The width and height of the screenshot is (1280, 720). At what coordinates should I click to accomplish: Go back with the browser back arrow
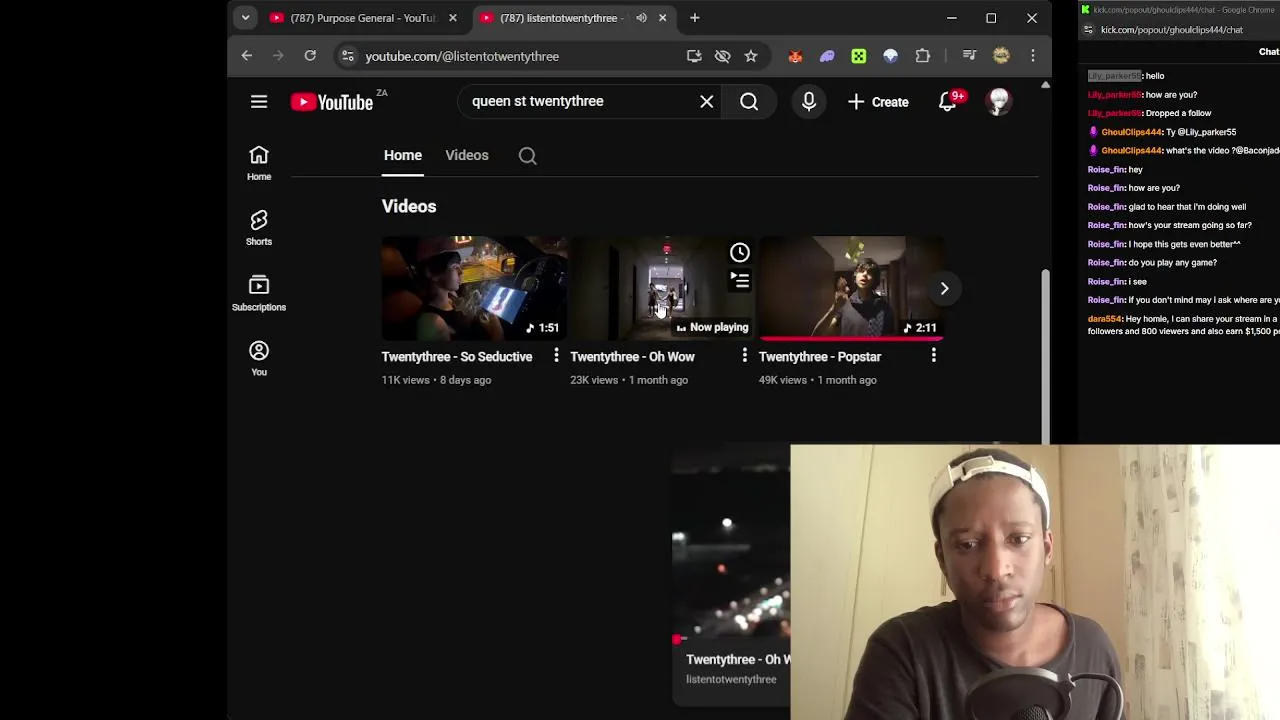[247, 56]
